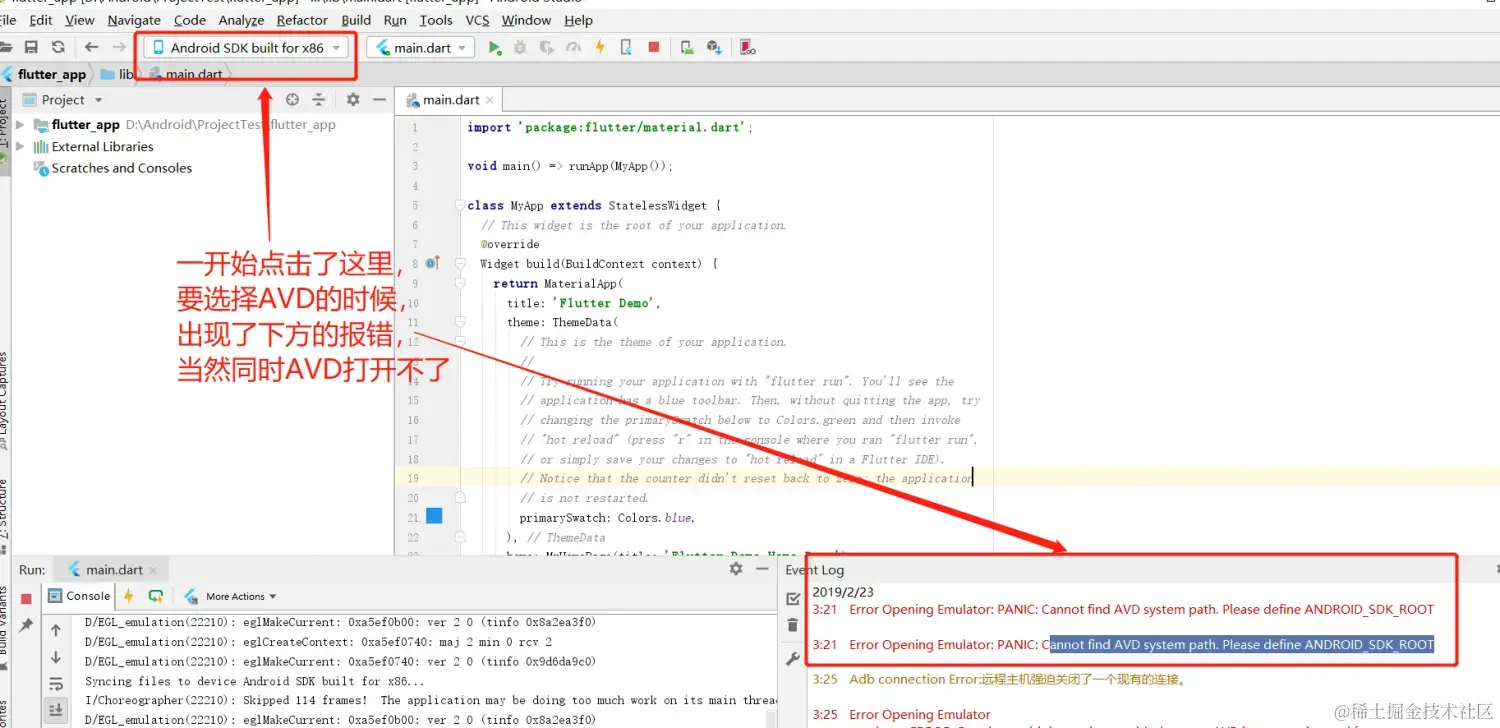Click Flutter attach debugger phone icon
Image resolution: width=1500 pixels, height=728 pixels.
pyautogui.click(x=626, y=47)
